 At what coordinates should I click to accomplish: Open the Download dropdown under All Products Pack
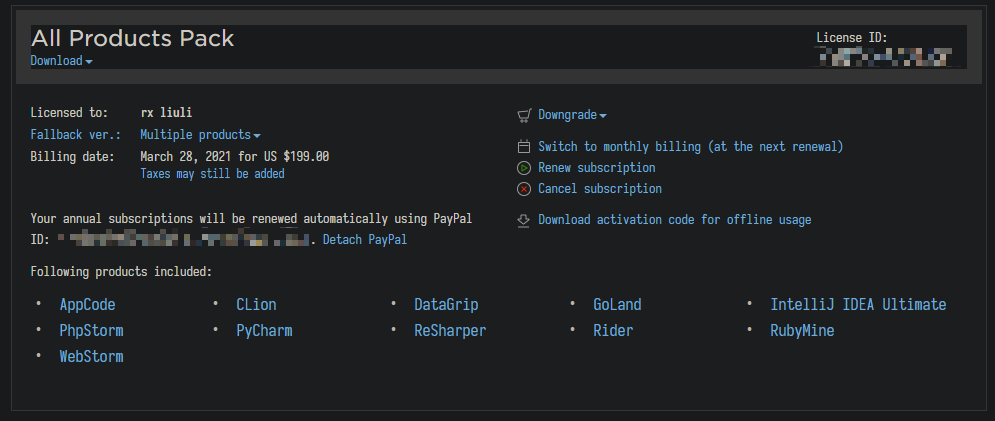pyautogui.click(x=62, y=61)
